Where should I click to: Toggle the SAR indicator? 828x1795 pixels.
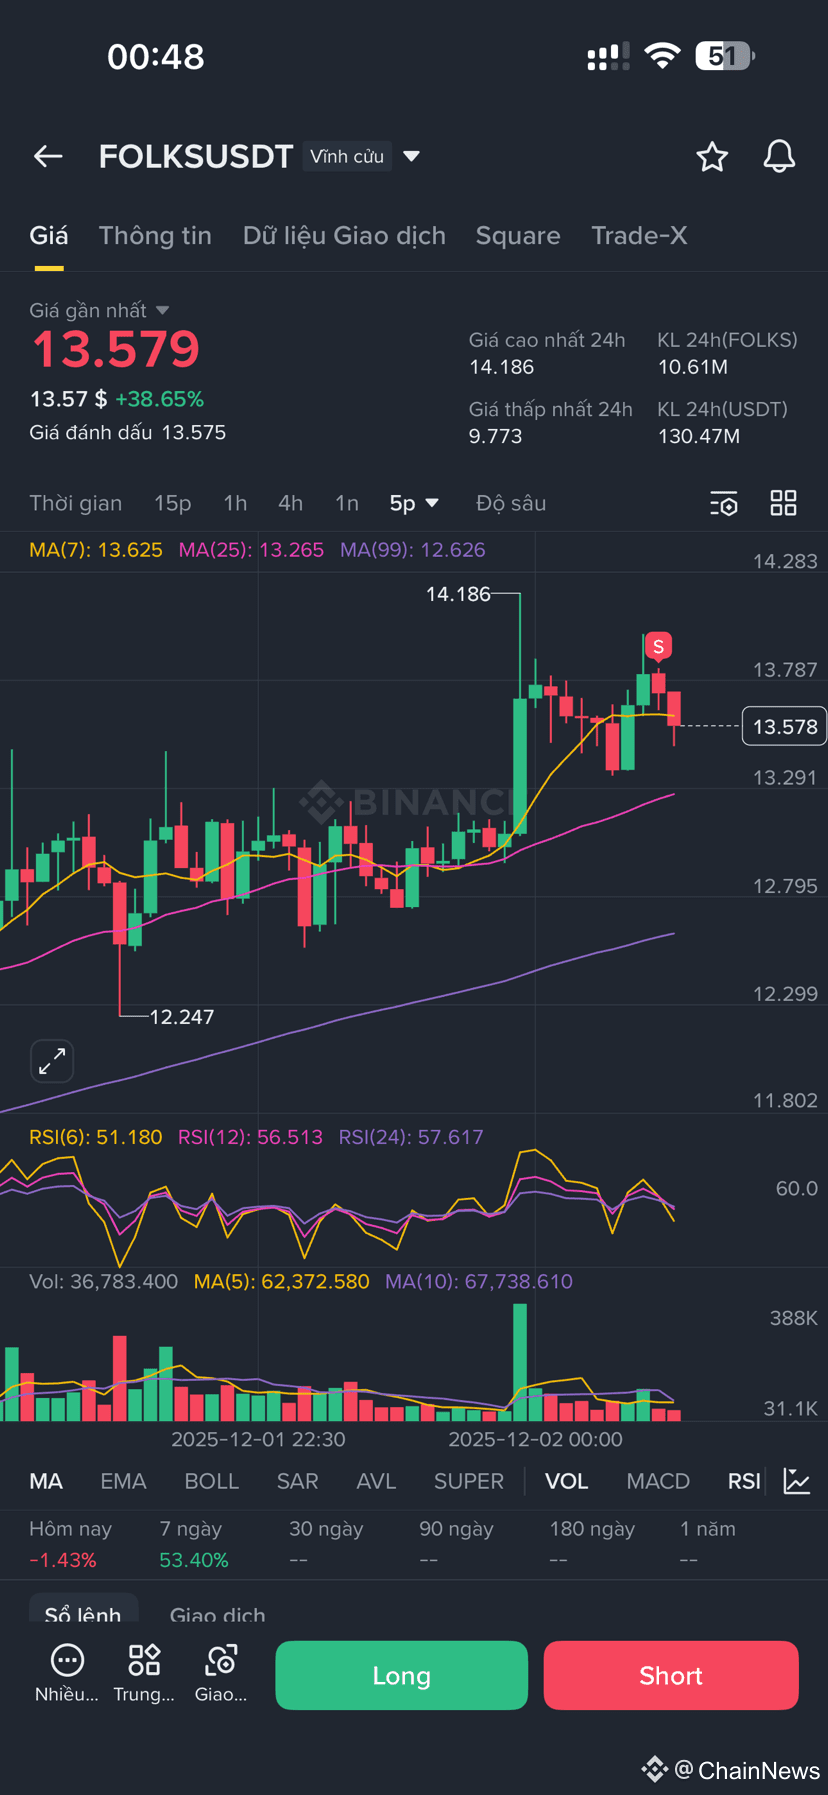tap(298, 1481)
